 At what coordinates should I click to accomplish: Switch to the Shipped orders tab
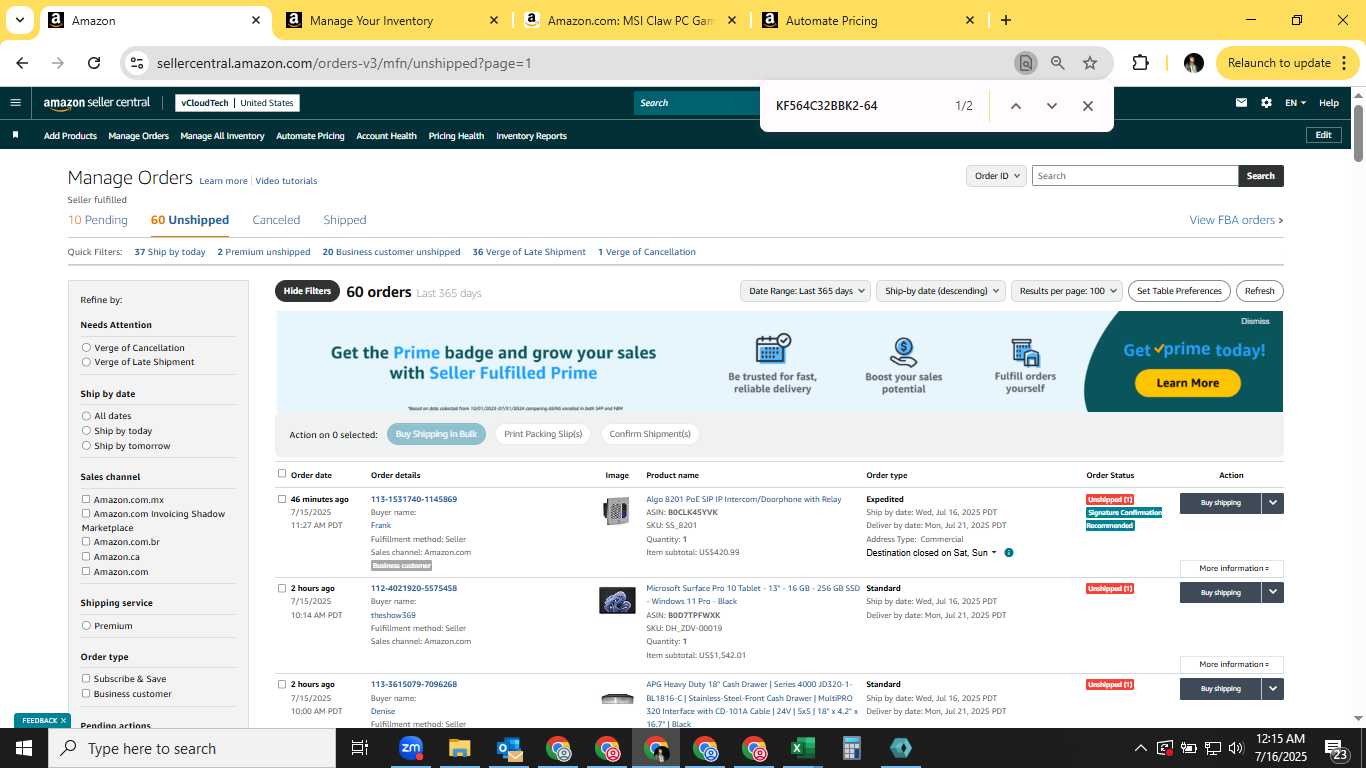click(345, 220)
